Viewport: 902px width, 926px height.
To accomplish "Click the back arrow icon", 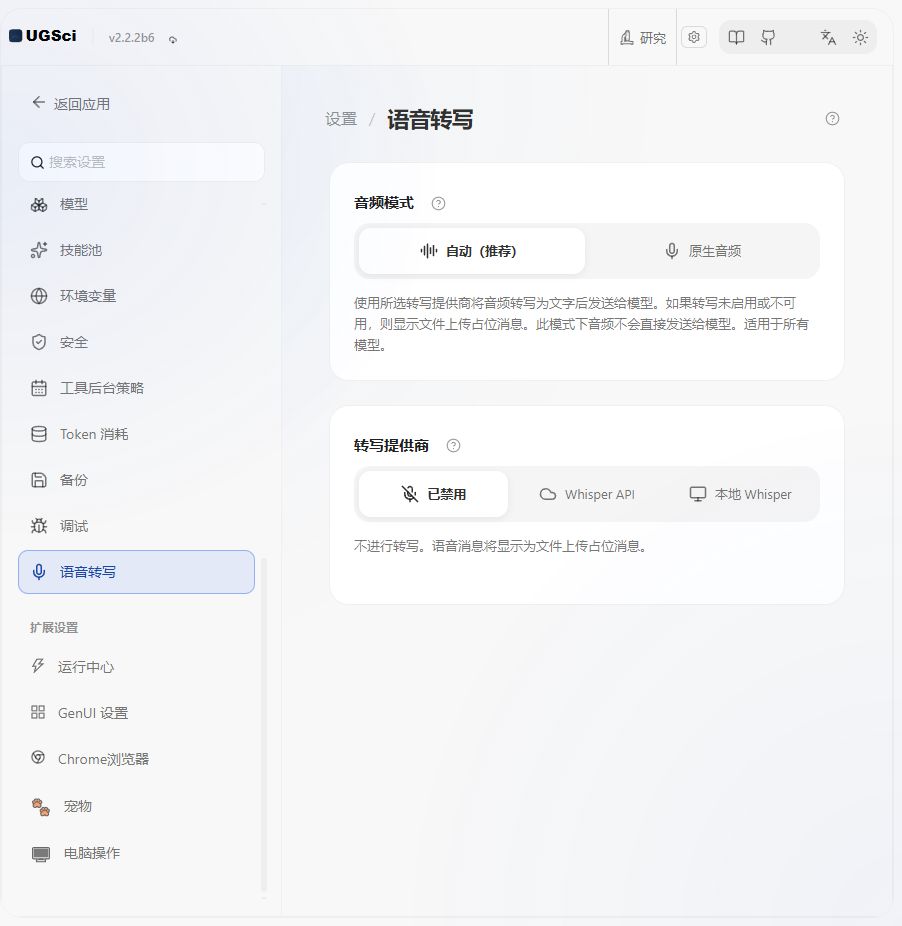I will pyautogui.click(x=38, y=103).
